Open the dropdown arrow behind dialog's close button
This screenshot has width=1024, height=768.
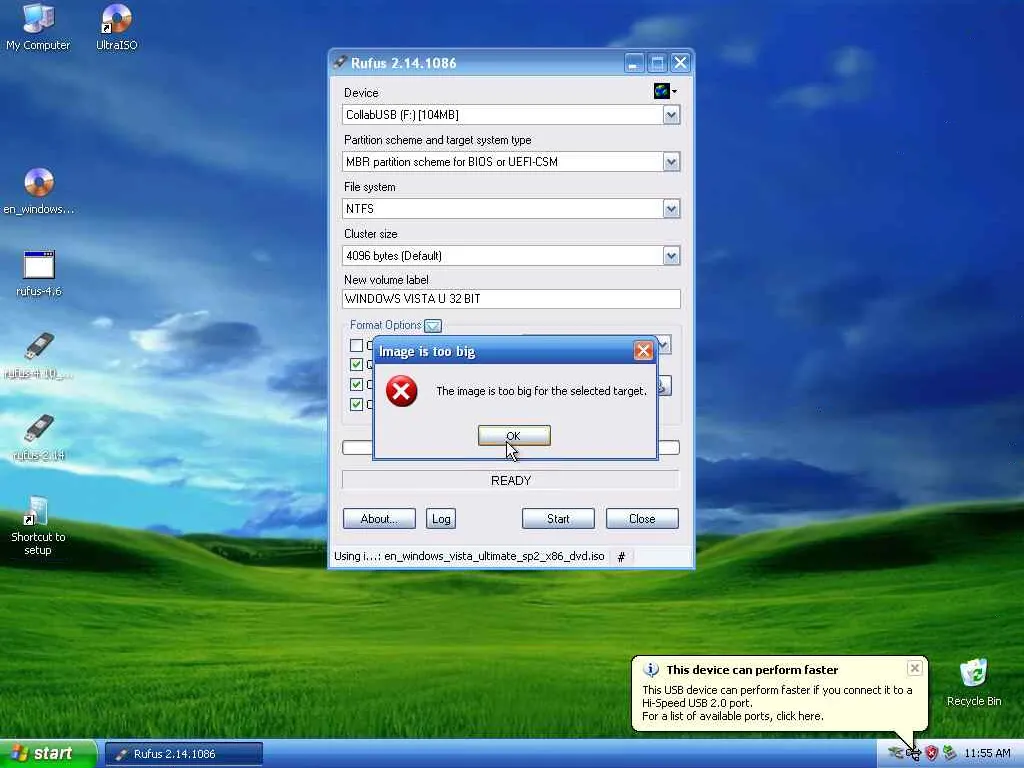pos(664,345)
